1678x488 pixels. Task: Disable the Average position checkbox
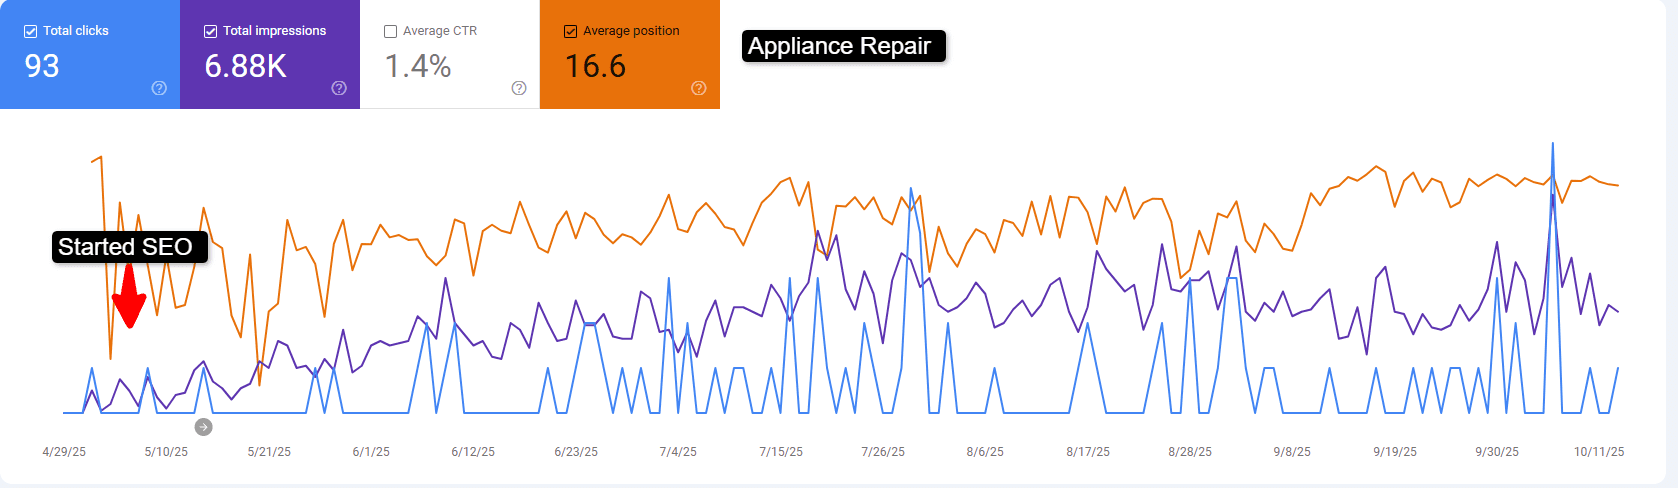coord(571,31)
